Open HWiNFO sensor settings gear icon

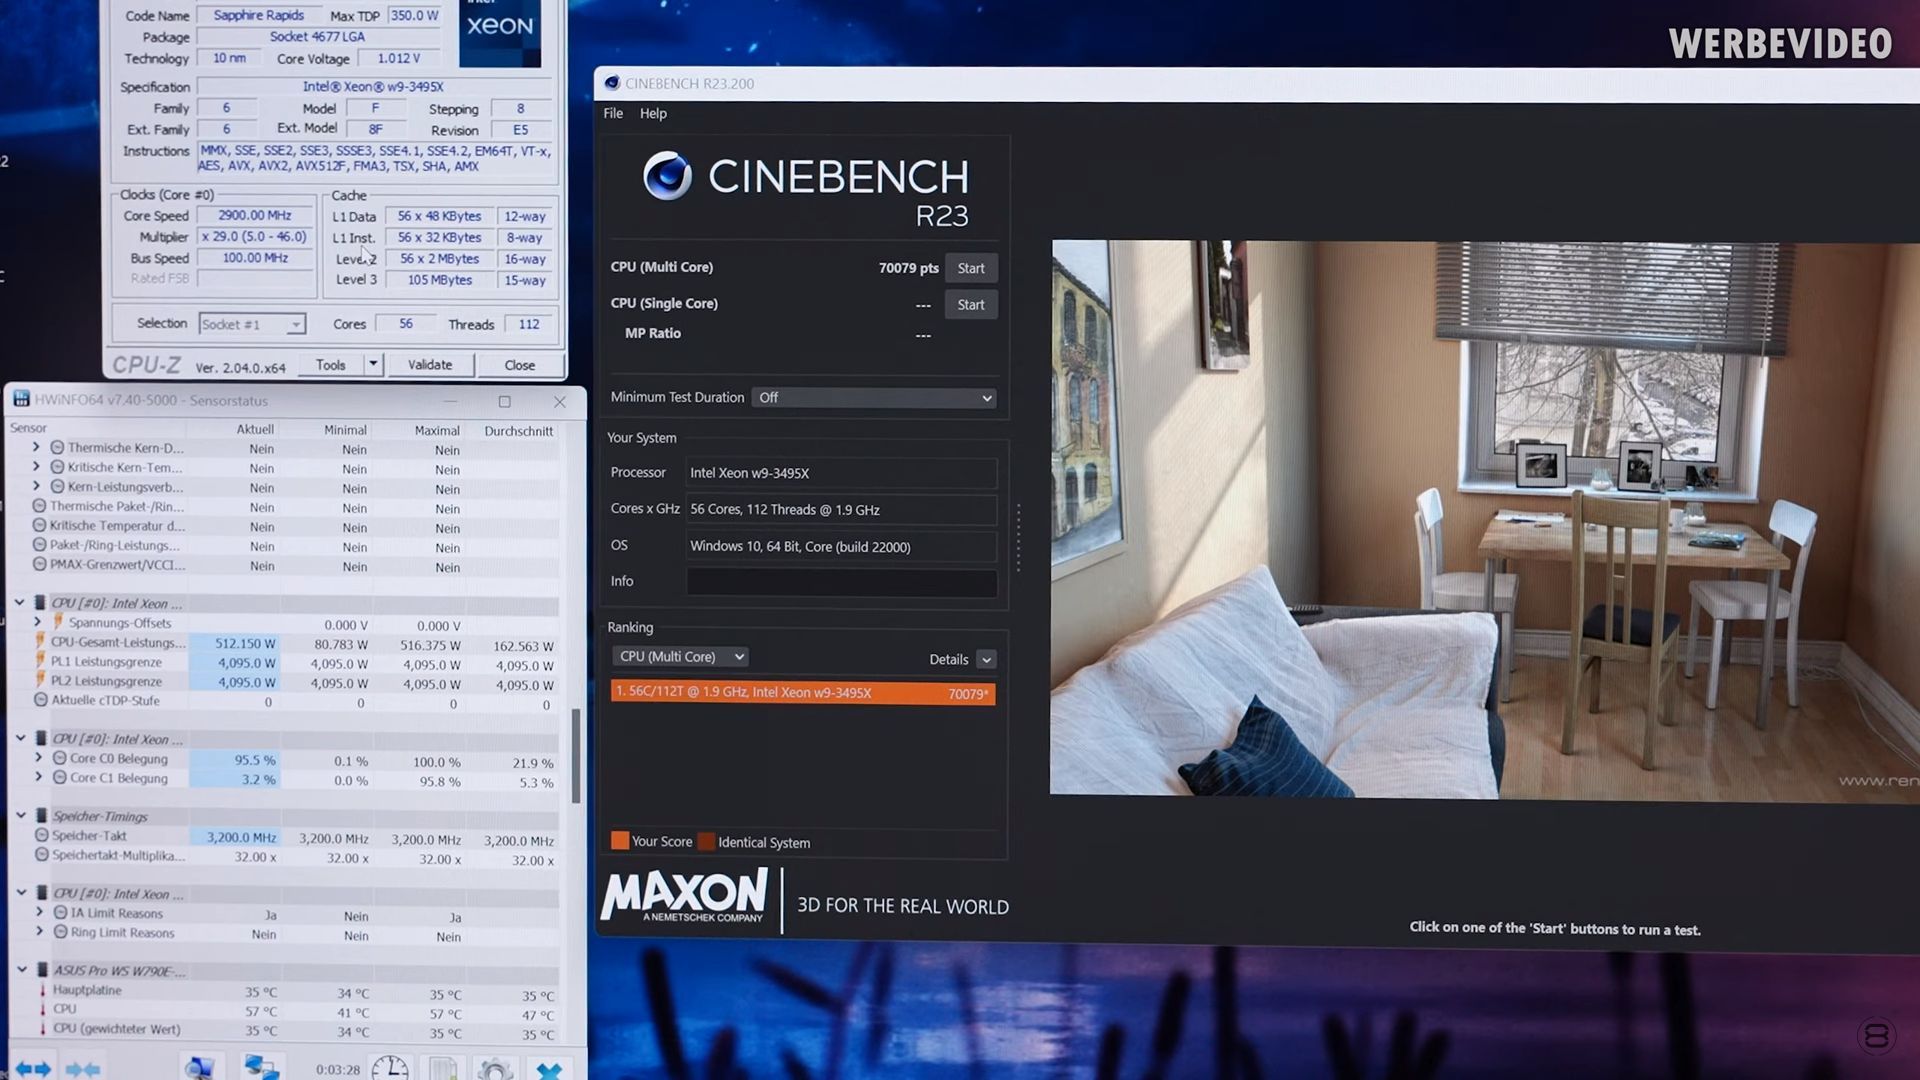[x=495, y=1069]
